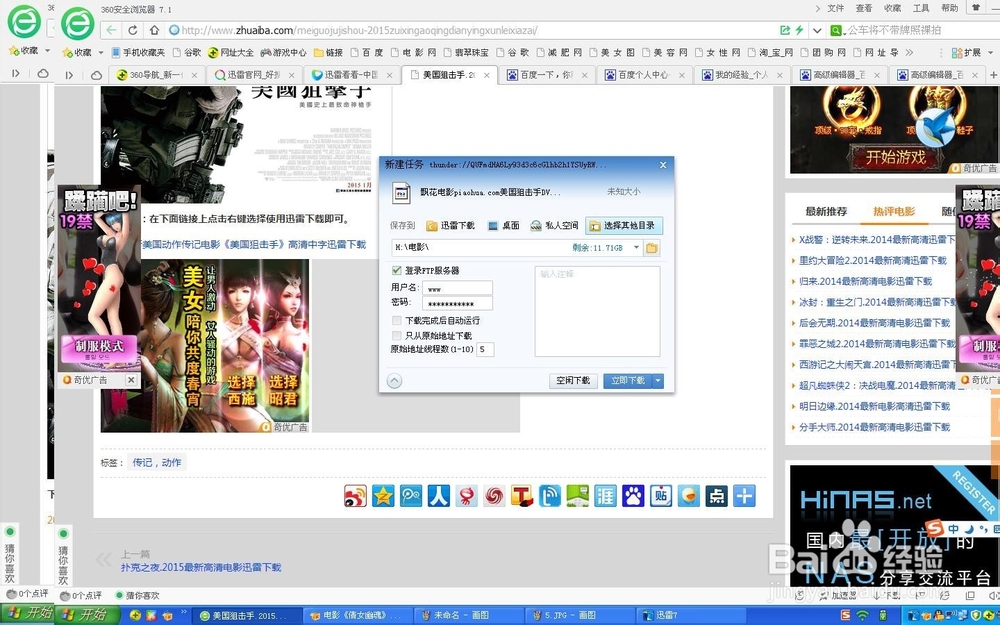1000x625 pixels.
Task: Expand the 立即下载 button dropdown arrow
Action: (658, 381)
